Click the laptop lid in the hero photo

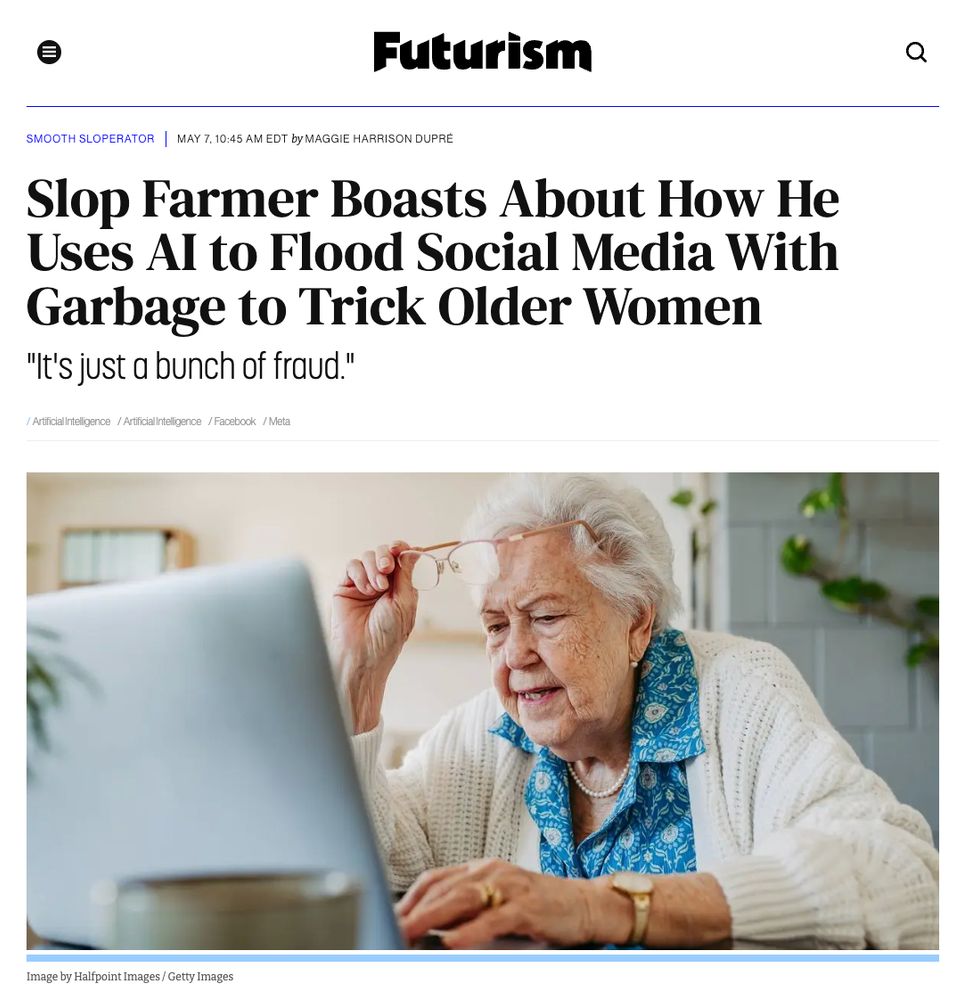191,733
